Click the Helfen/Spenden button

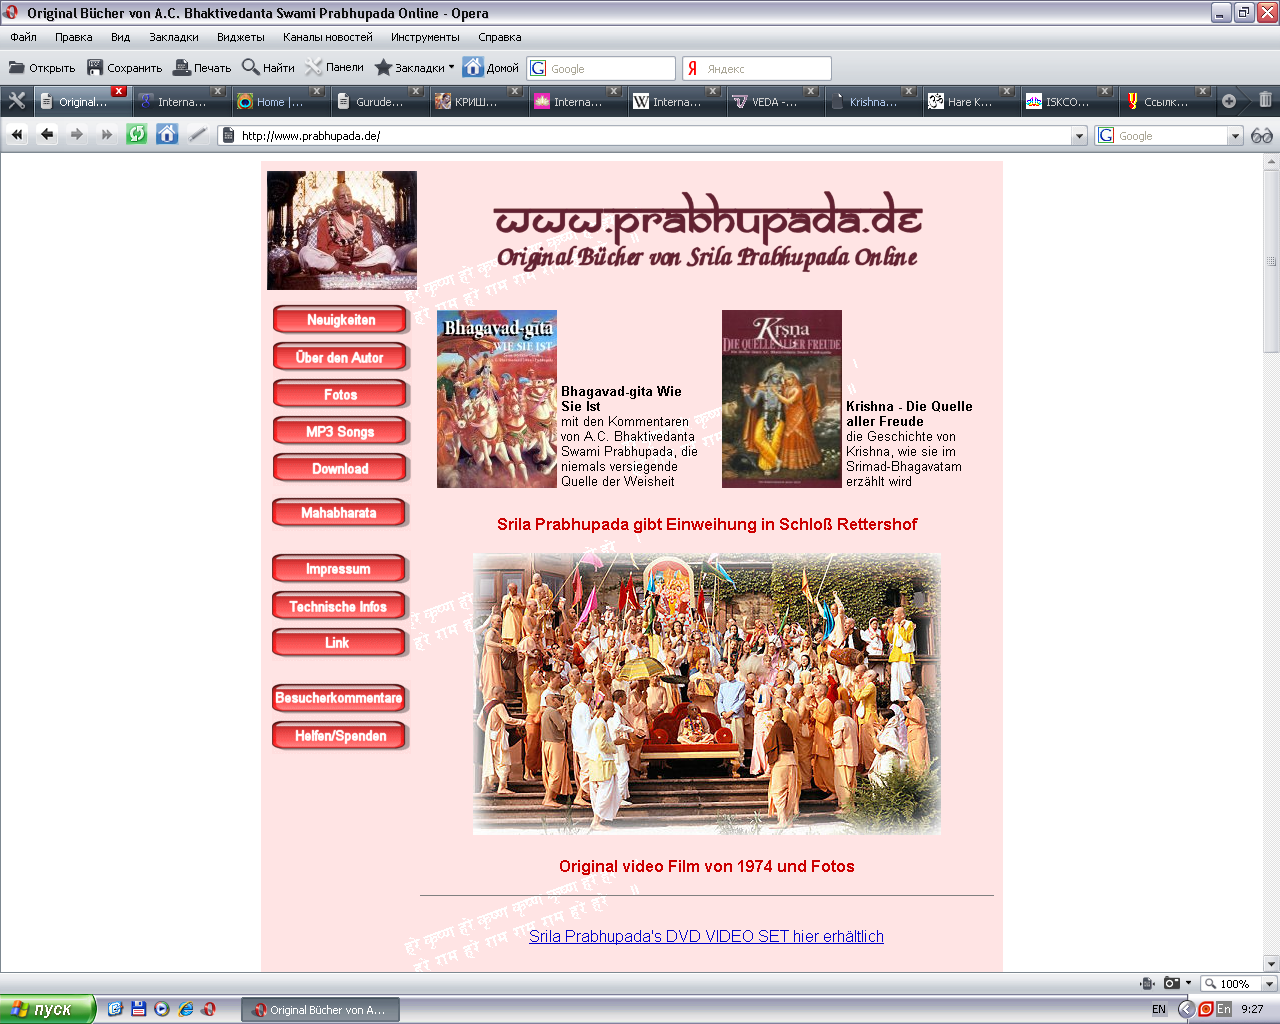pos(340,736)
